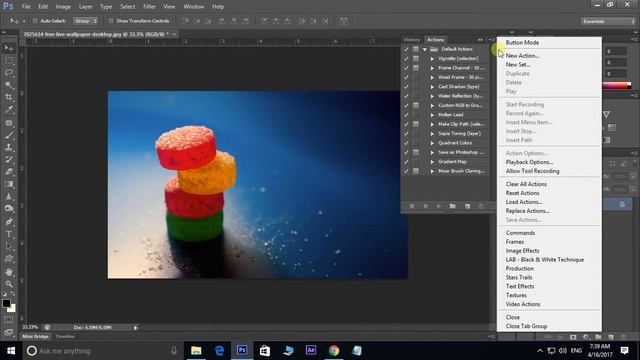Click the foreground color swatch
The height and width of the screenshot is (360, 640).
click(6, 303)
